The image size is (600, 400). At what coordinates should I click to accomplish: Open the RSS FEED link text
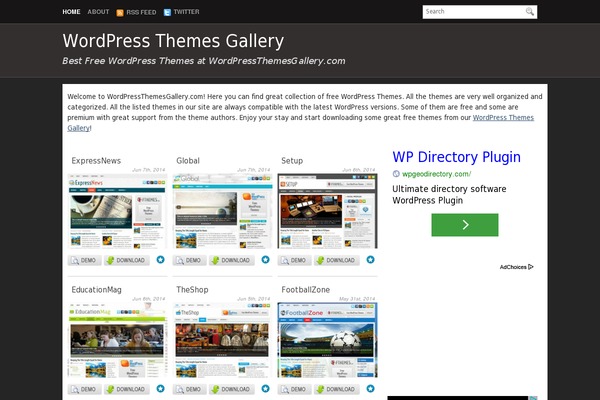coord(141,13)
